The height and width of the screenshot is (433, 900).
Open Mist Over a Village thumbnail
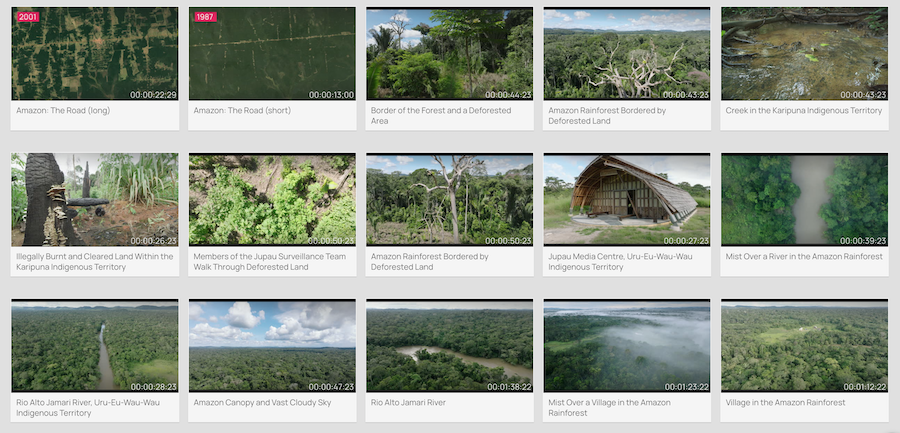click(627, 346)
